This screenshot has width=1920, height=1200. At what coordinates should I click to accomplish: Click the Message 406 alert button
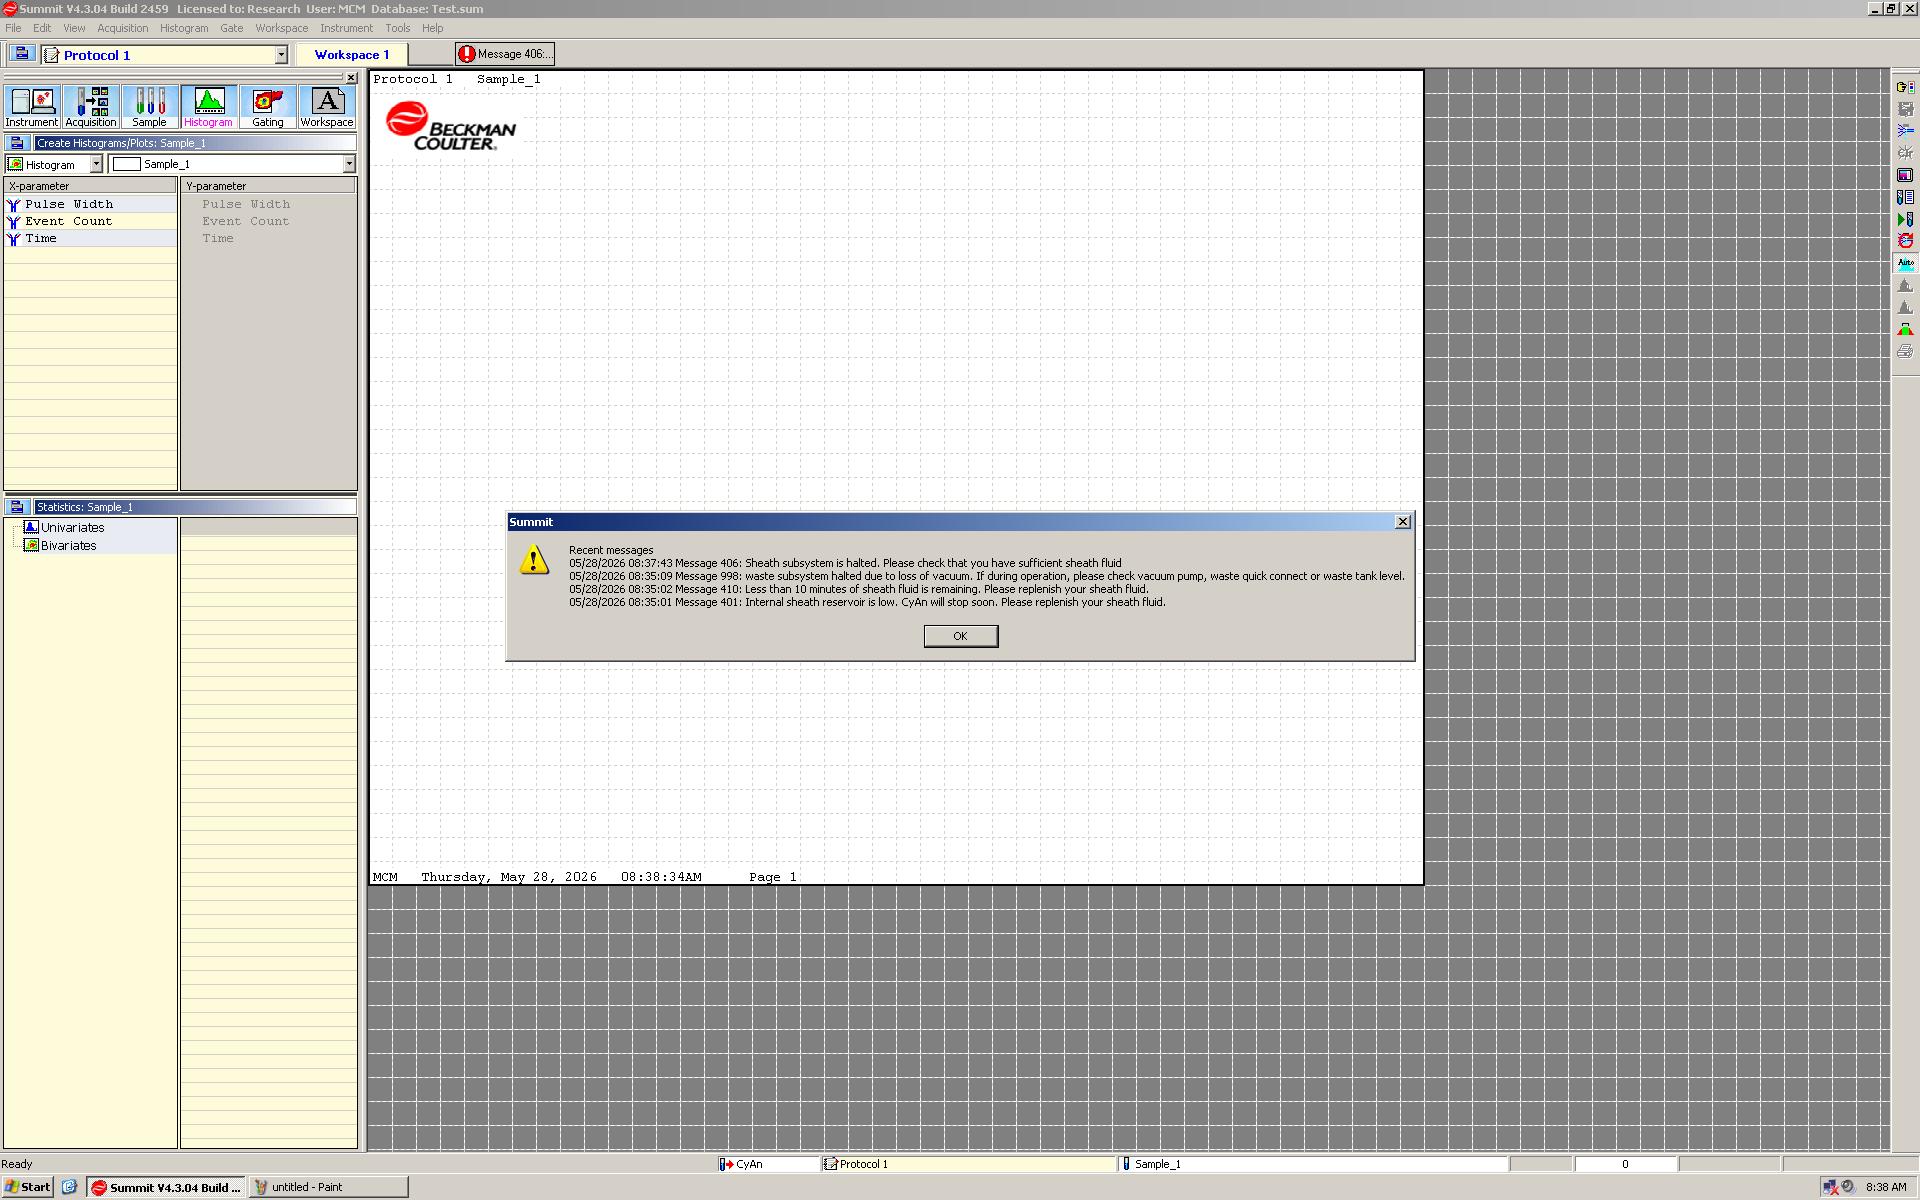(x=505, y=54)
